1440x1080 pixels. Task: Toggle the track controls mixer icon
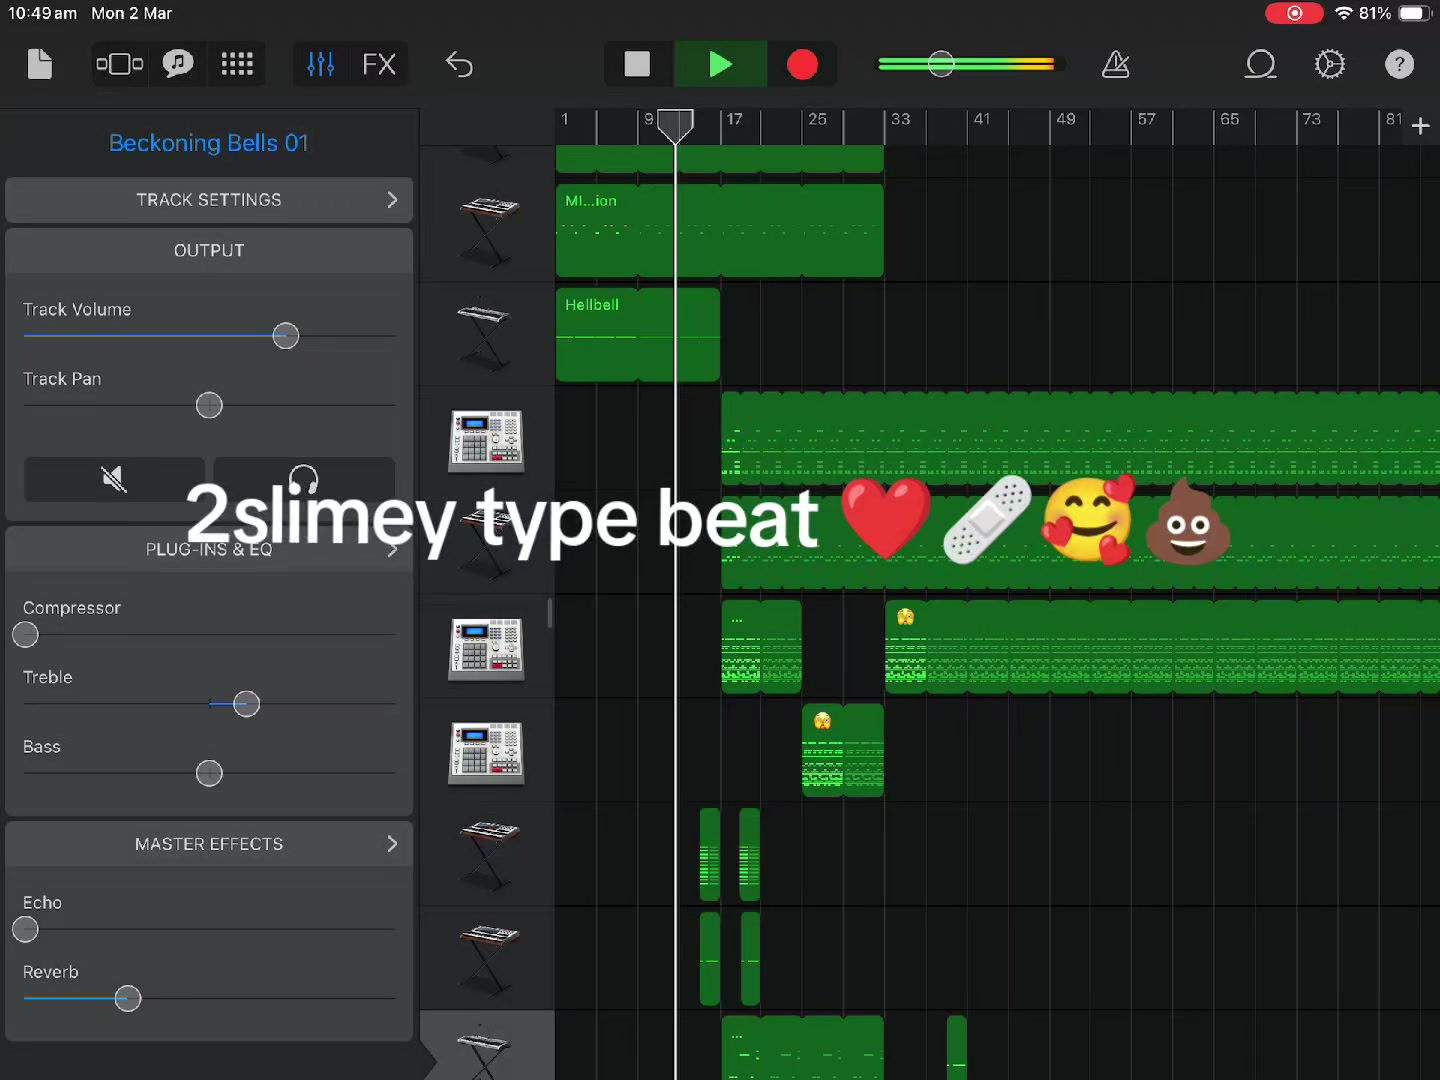click(320, 65)
